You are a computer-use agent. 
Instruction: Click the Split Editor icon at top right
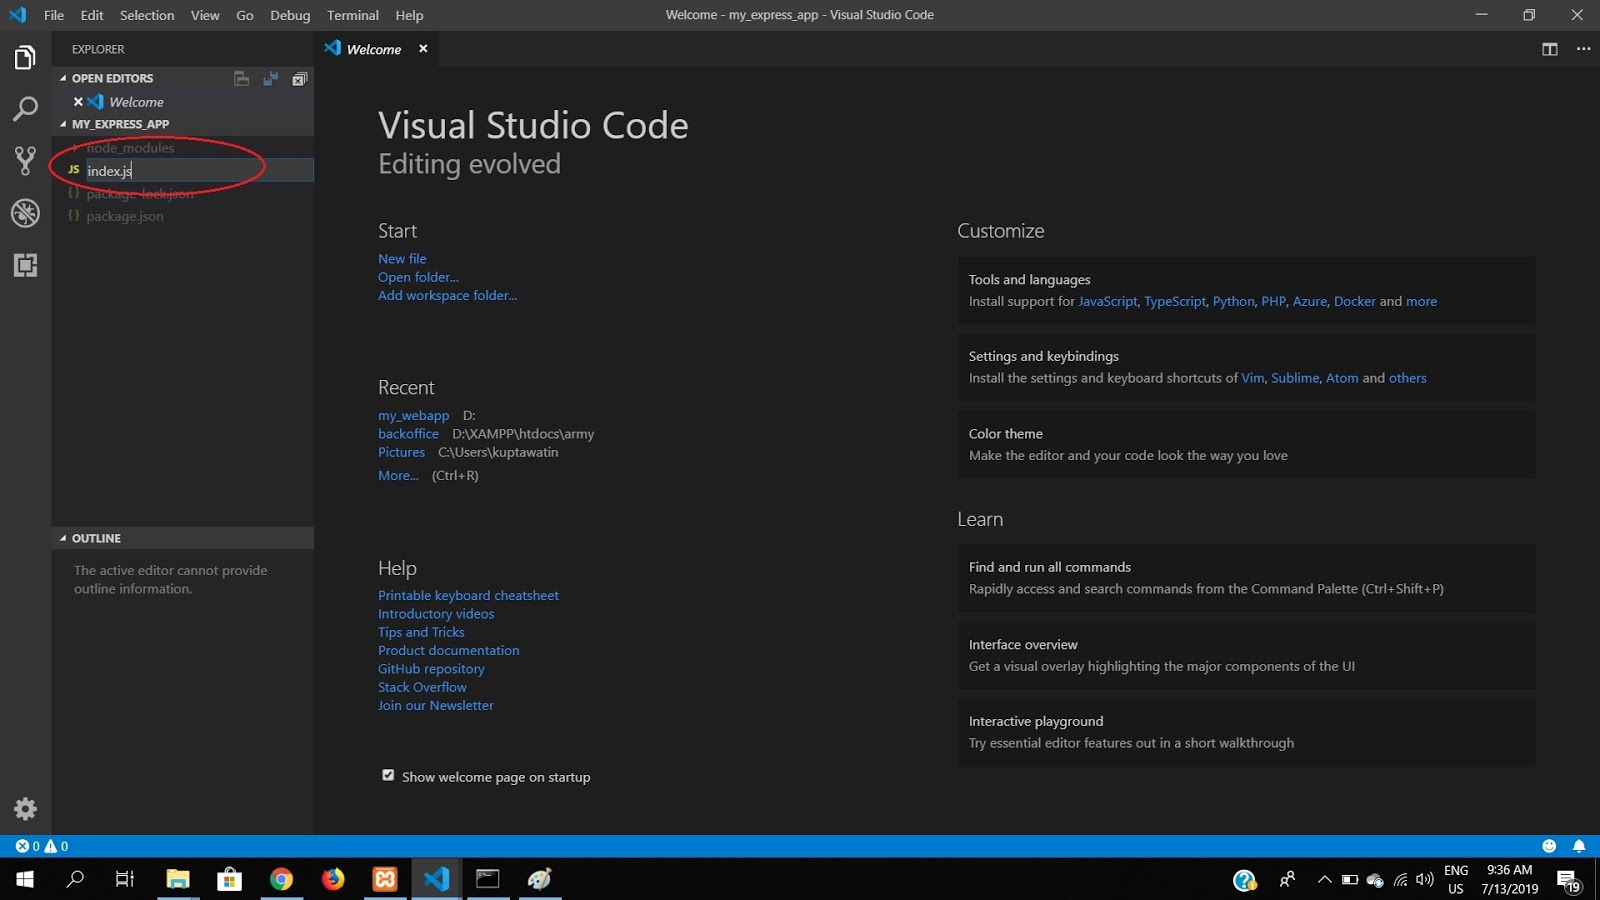[1549, 48]
